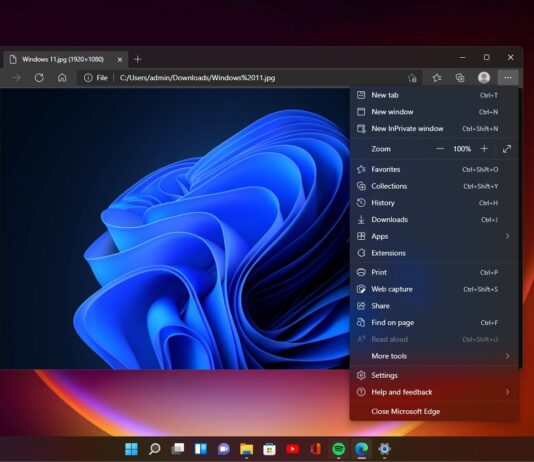Open the Favorites toolbar icon

(437, 78)
